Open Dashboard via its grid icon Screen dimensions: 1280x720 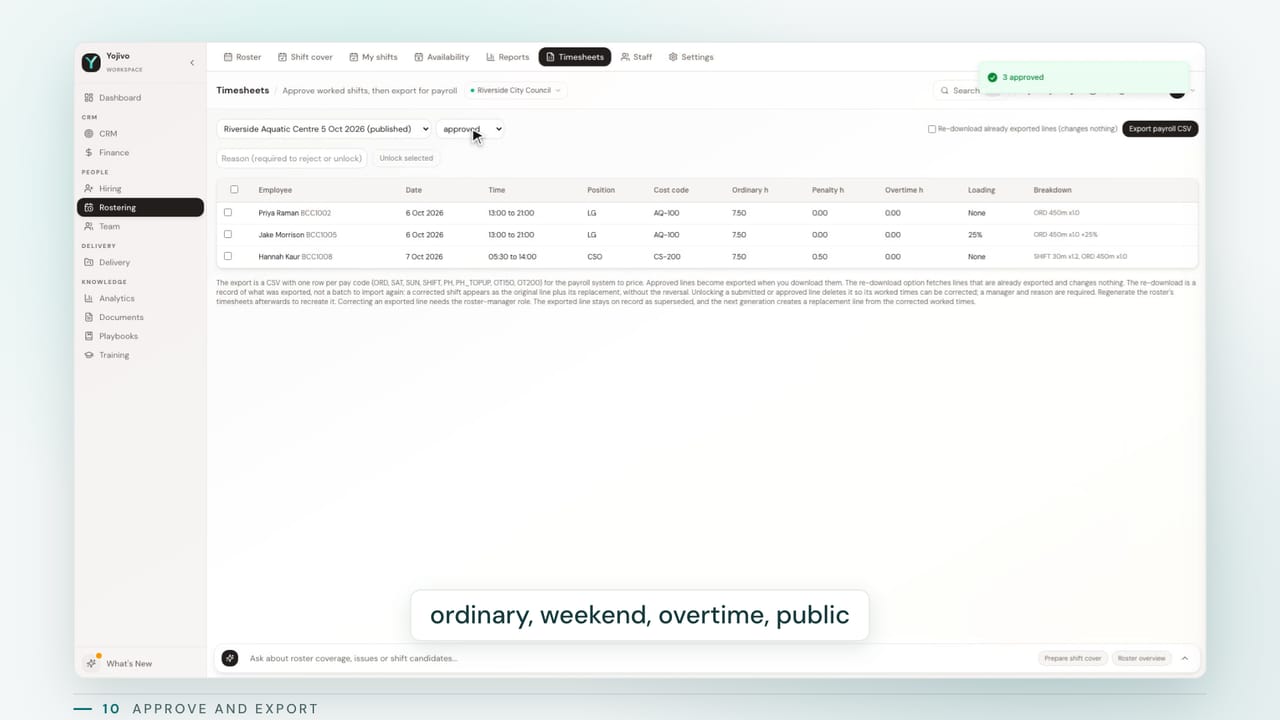(x=89, y=98)
